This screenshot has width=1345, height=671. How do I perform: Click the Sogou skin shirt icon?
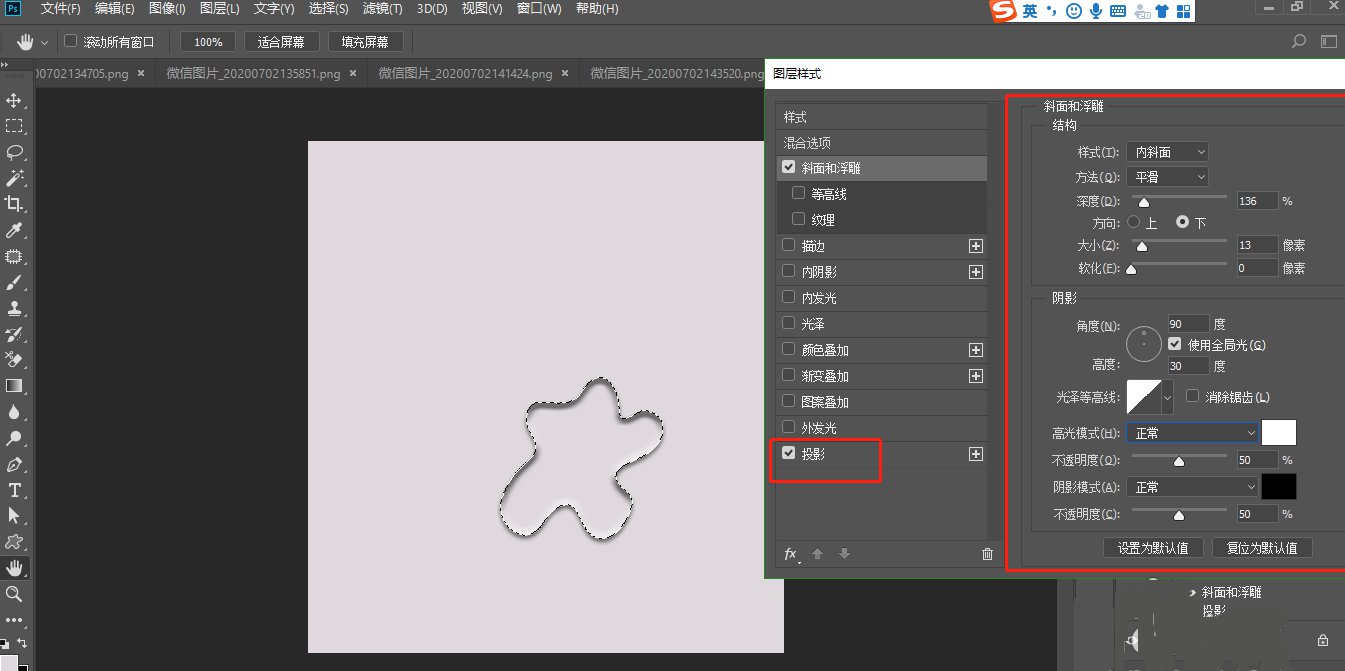click(1161, 12)
